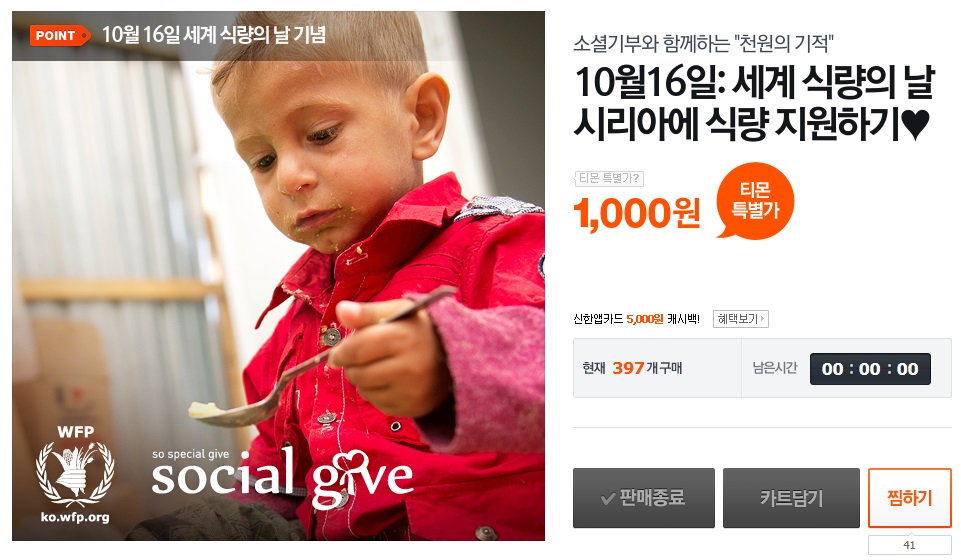Viewport: 961px width, 560px height.
Task: Add to cart with 카트담기
Action: click(791, 498)
